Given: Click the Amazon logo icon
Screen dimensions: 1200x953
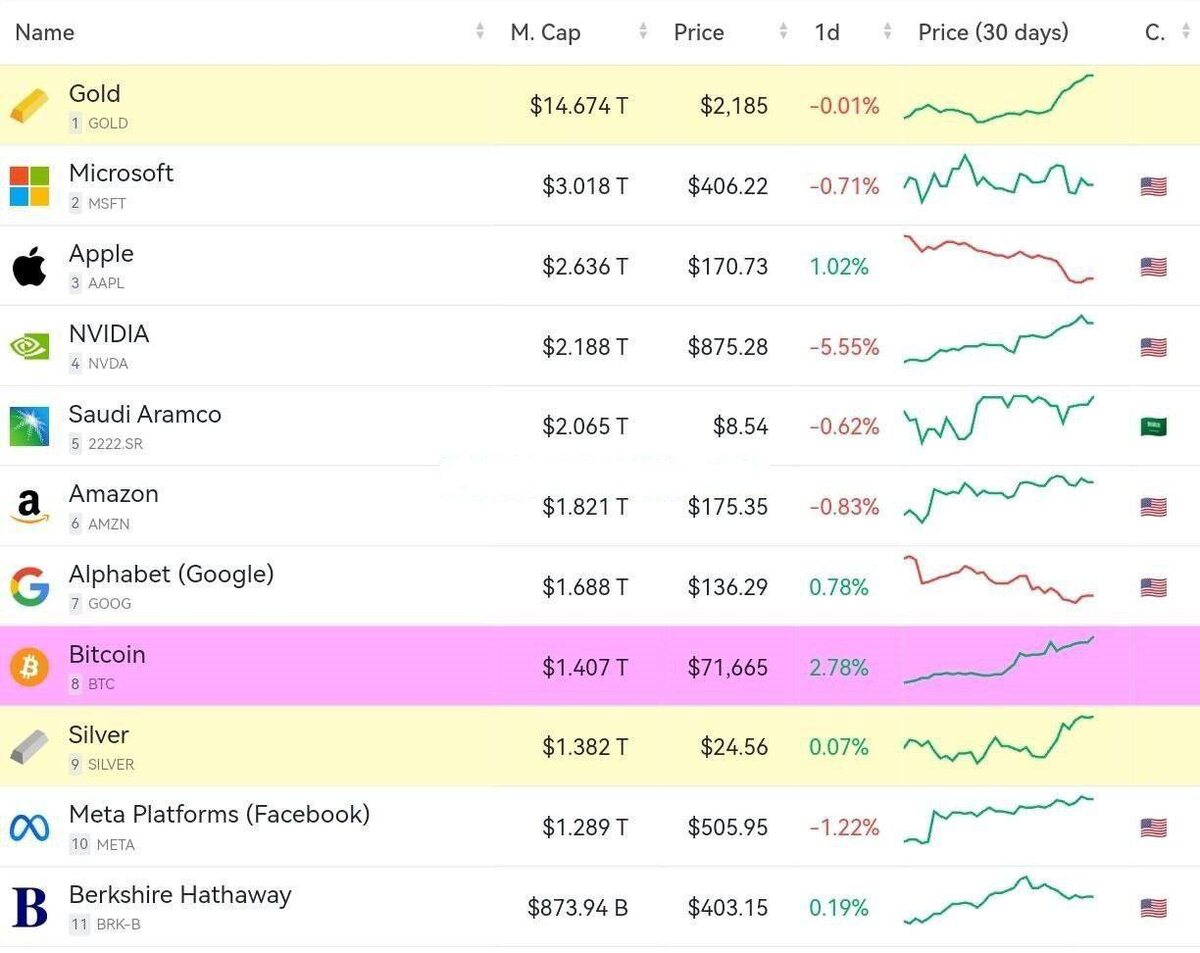Looking at the screenshot, I should tap(29, 507).
